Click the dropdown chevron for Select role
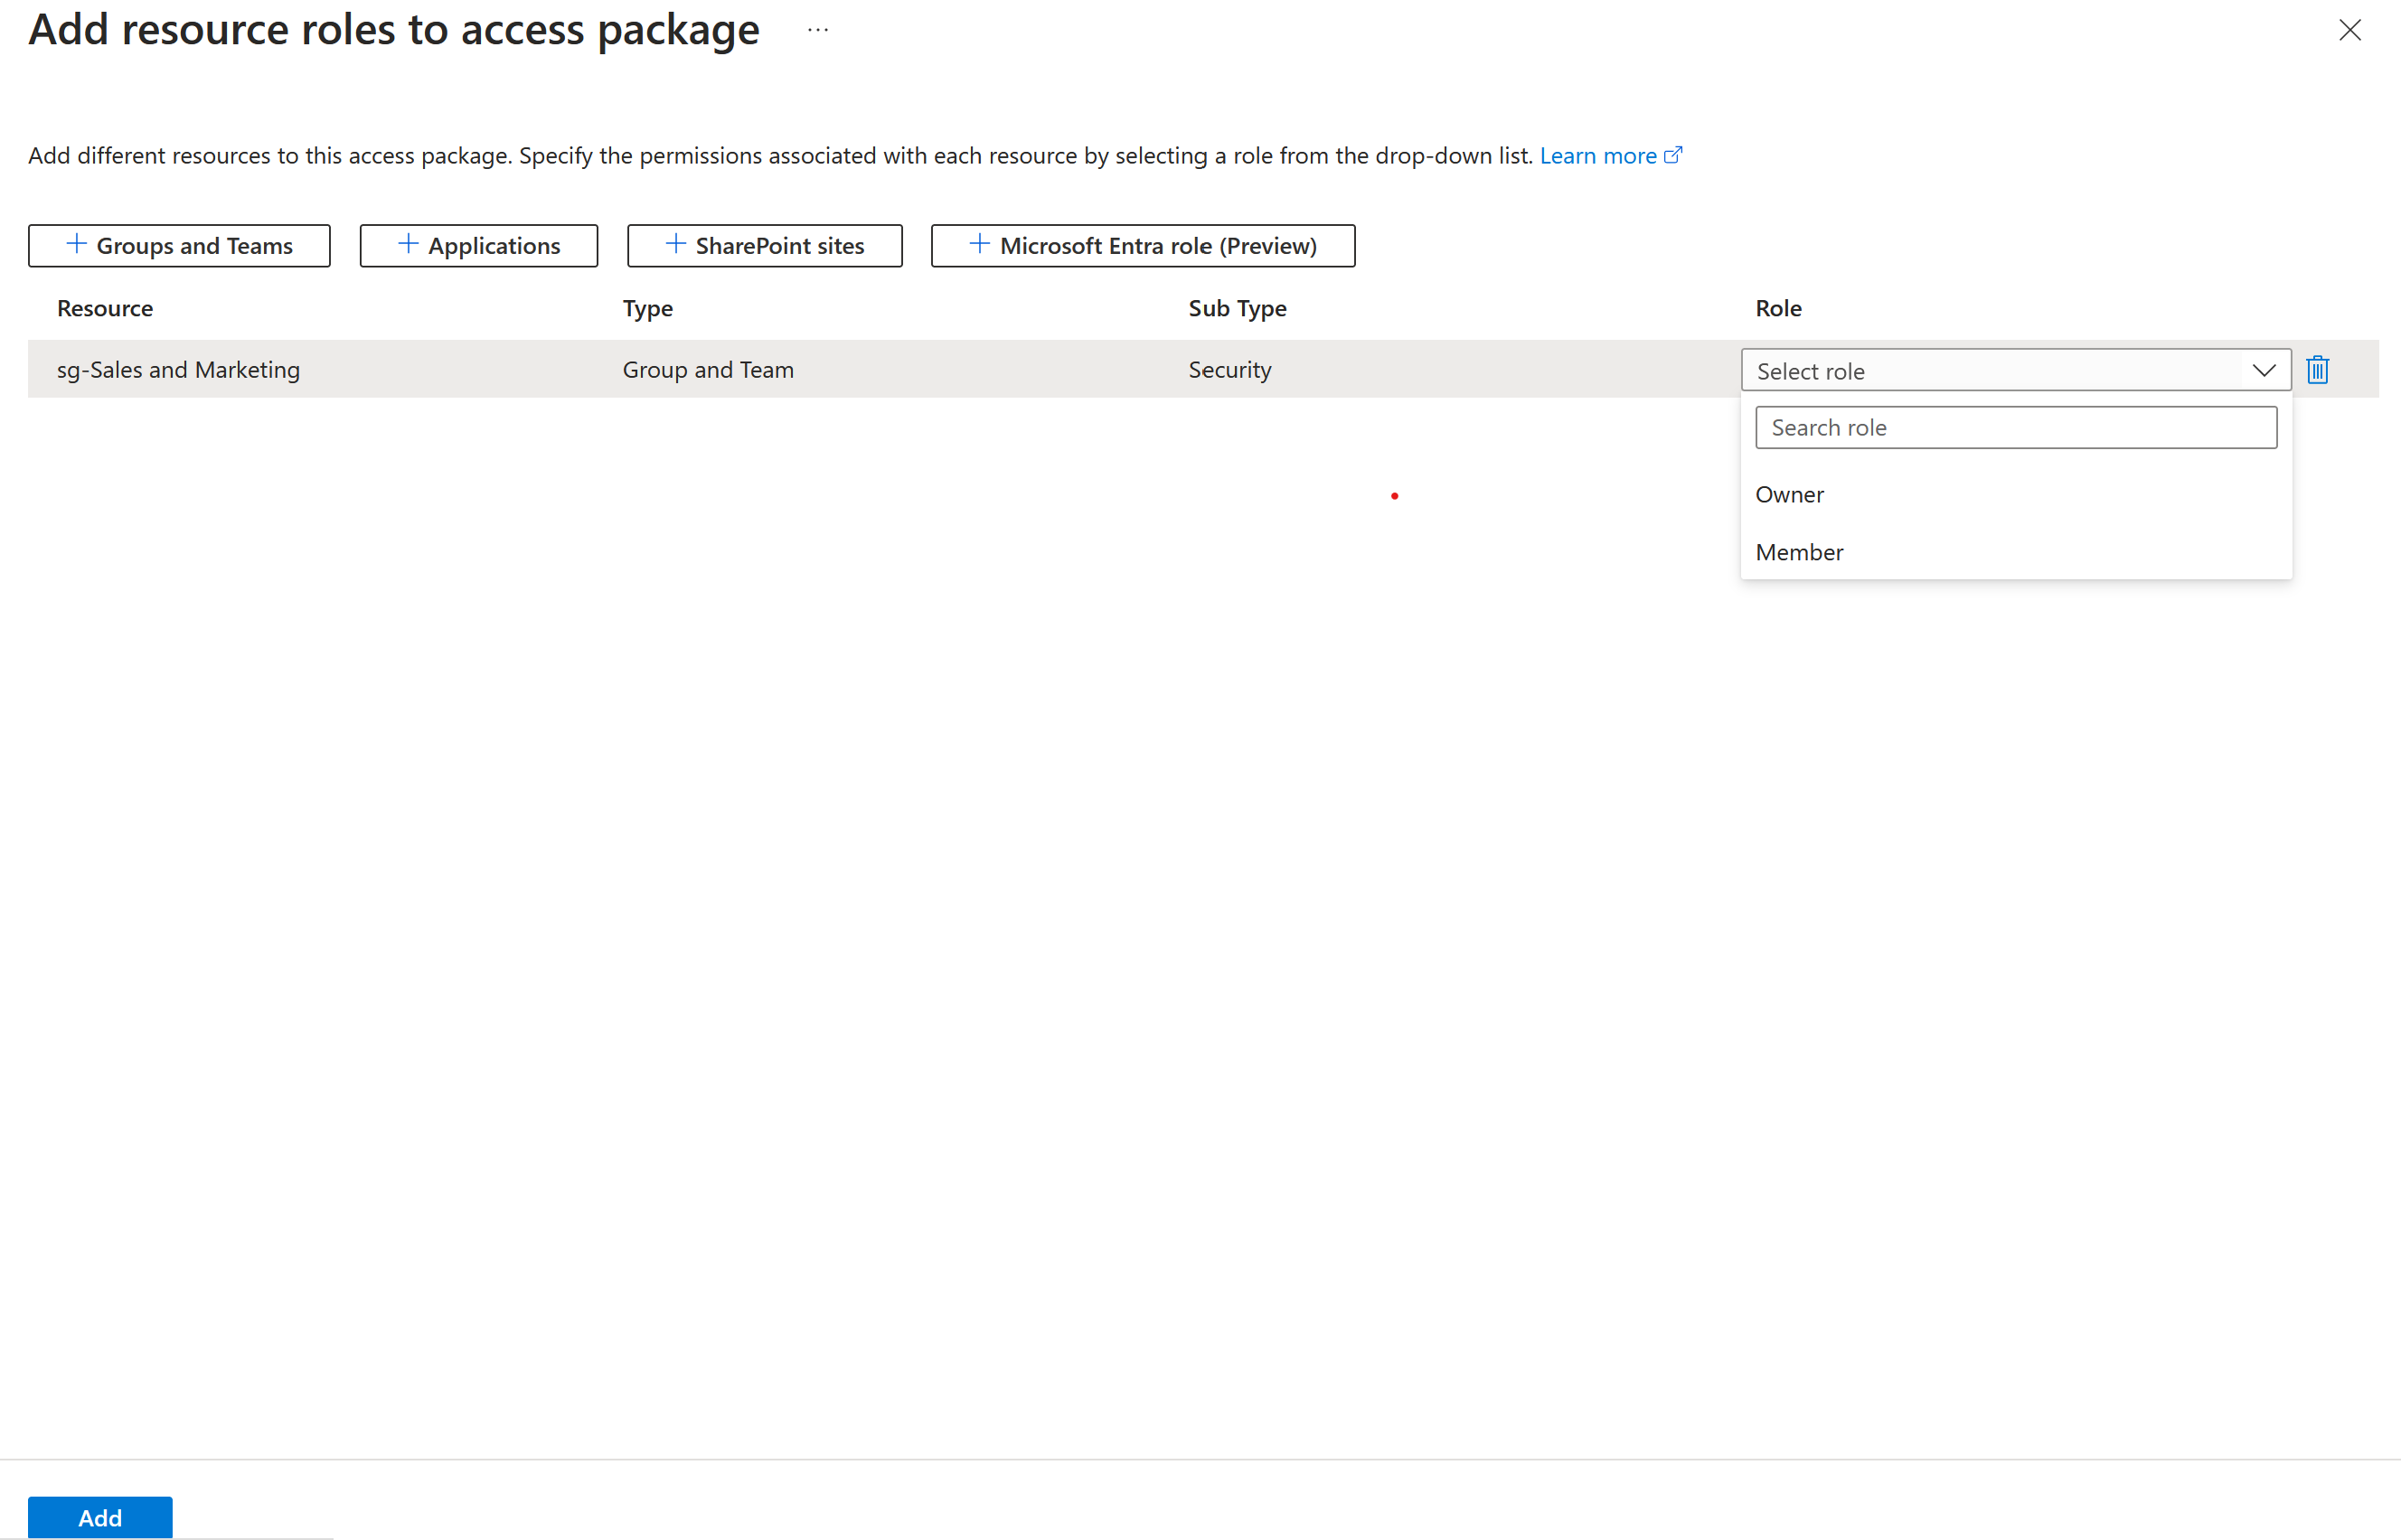The image size is (2401, 1540). tap(2264, 368)
